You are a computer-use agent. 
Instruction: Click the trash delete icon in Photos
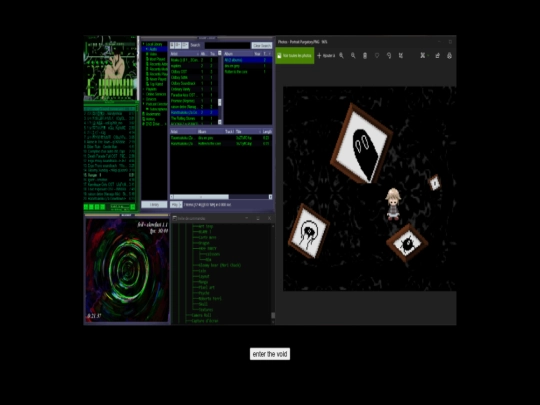365,55
